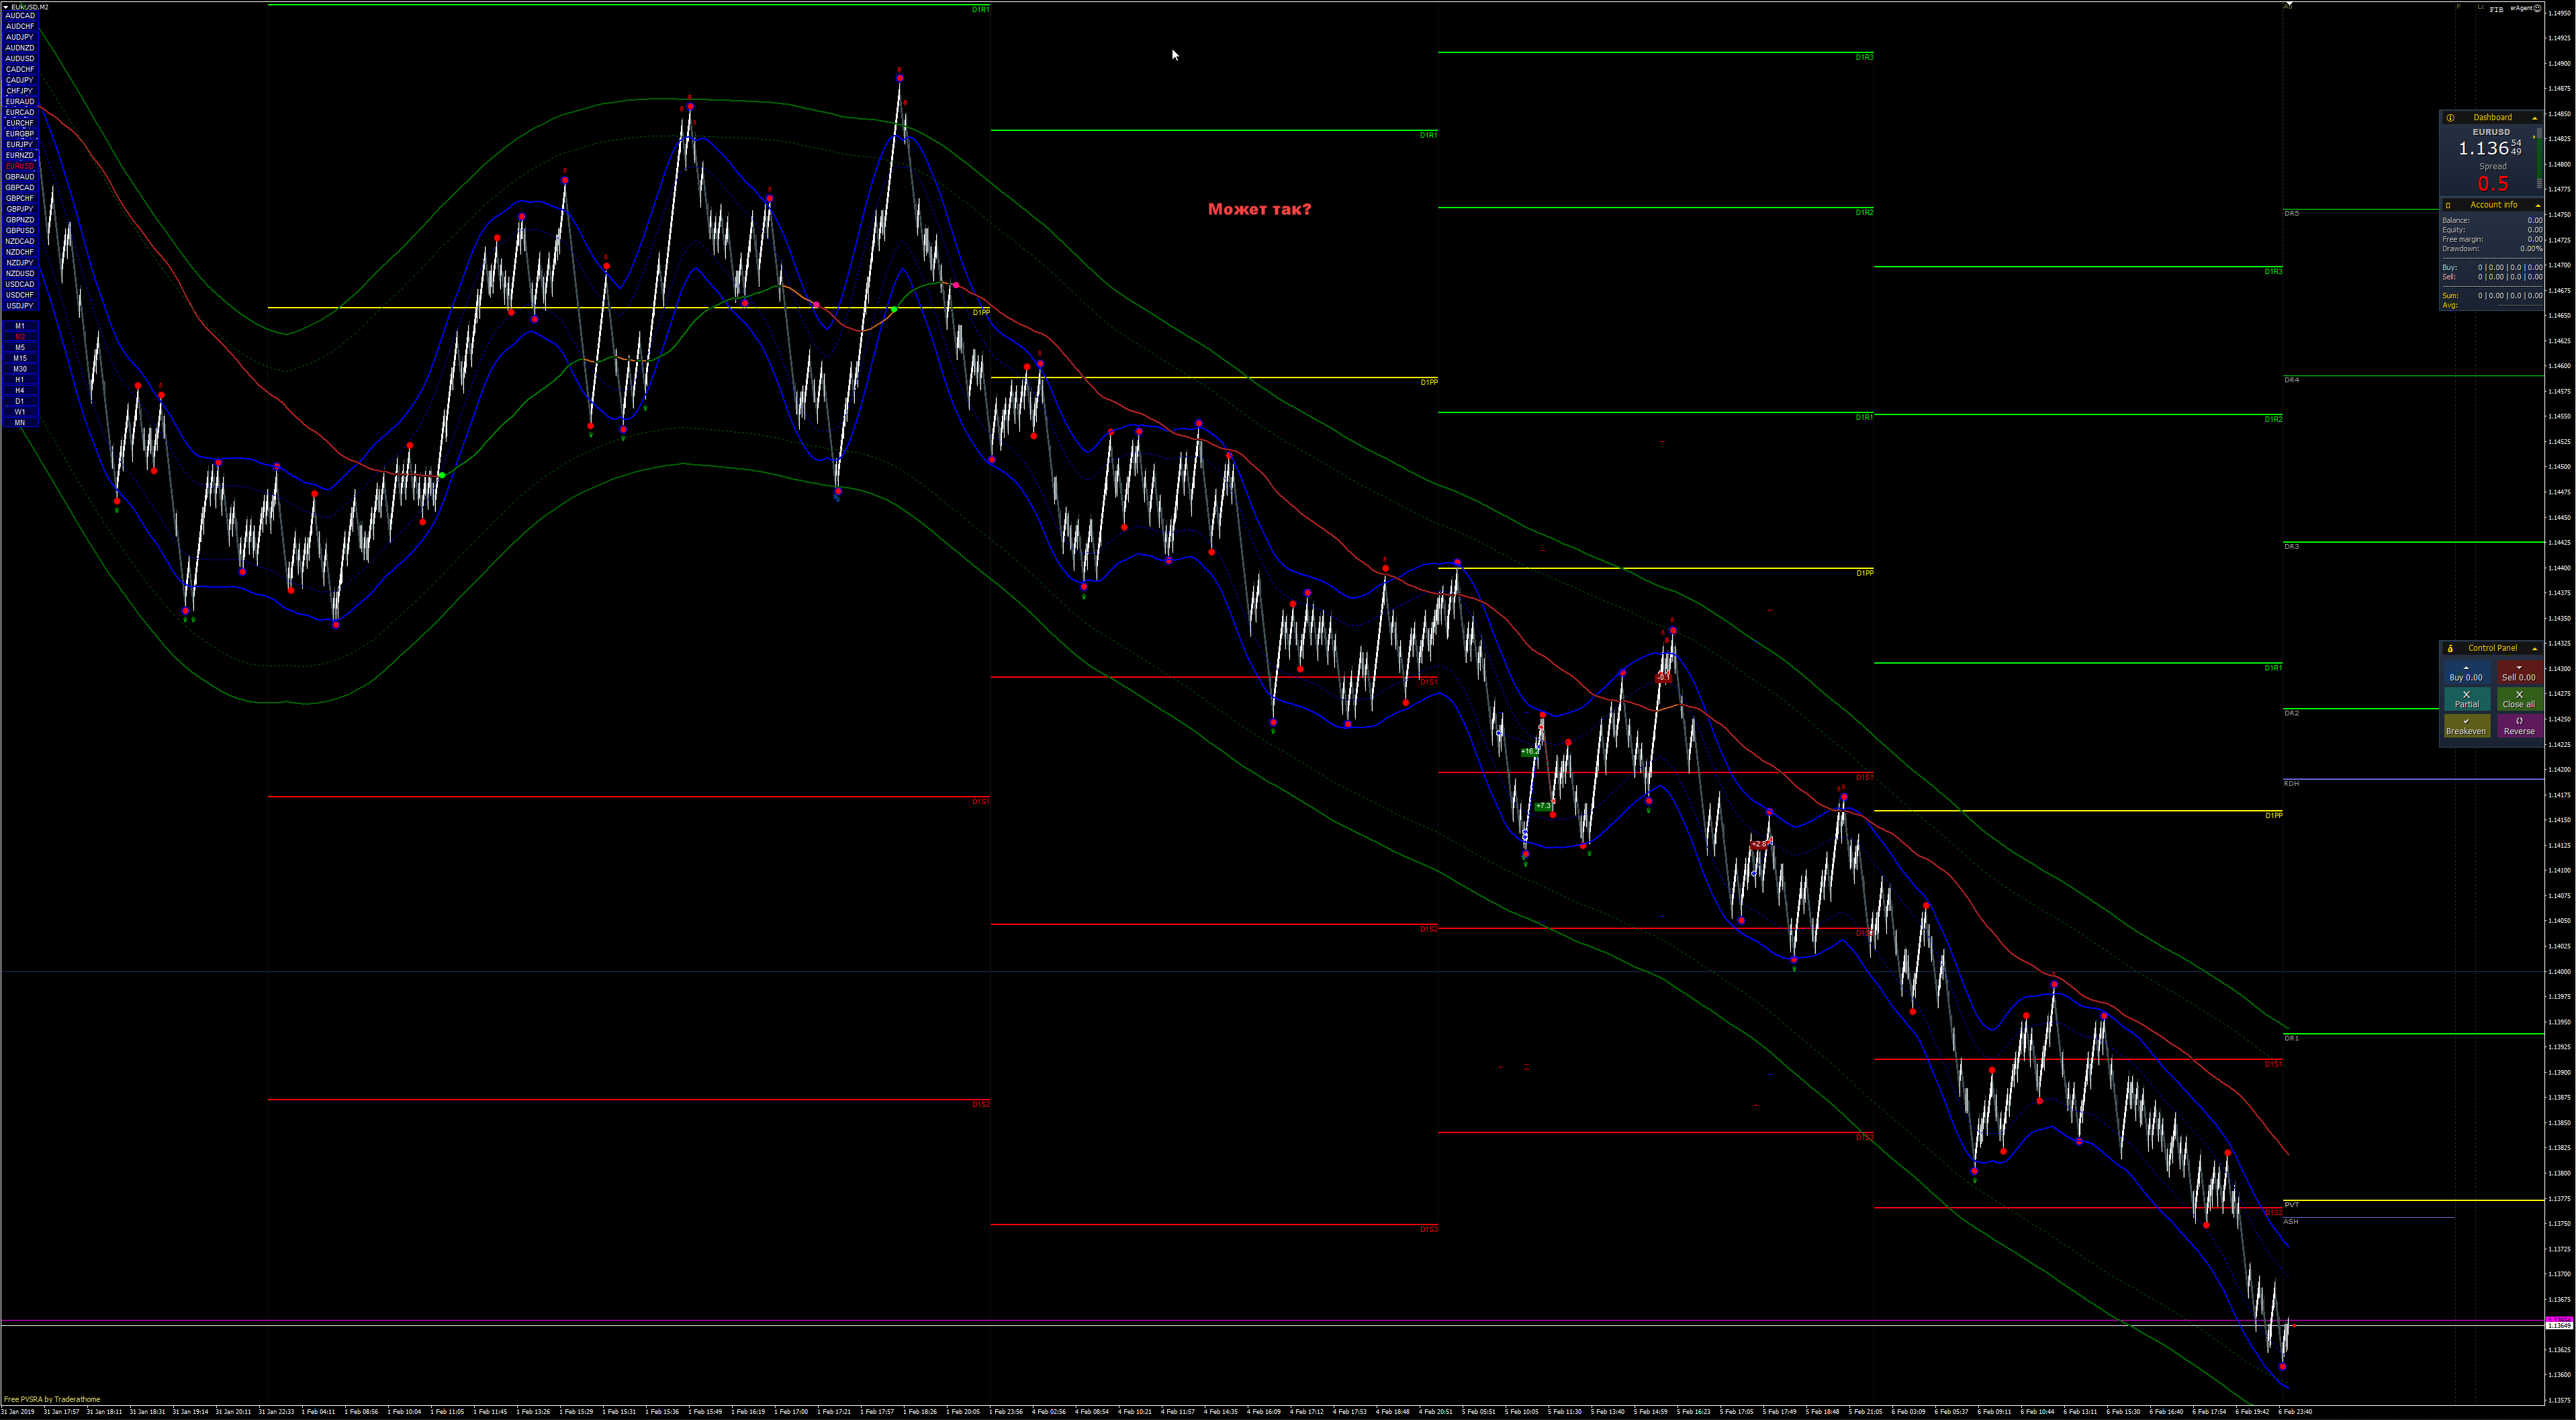Click the Account info panel icon
The width and height of the screenshot is (2576, 1420).
tap(2448, 205)
